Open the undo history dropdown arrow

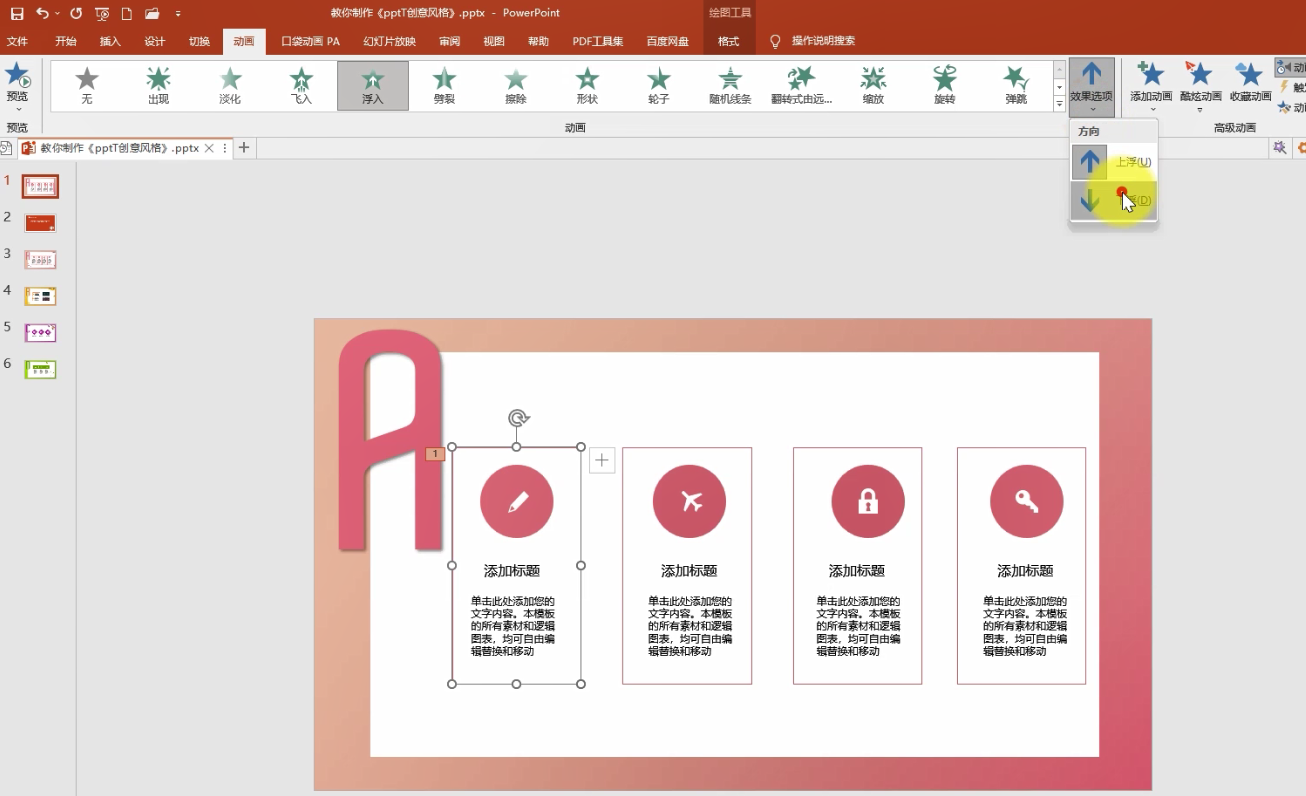[57, 13]
